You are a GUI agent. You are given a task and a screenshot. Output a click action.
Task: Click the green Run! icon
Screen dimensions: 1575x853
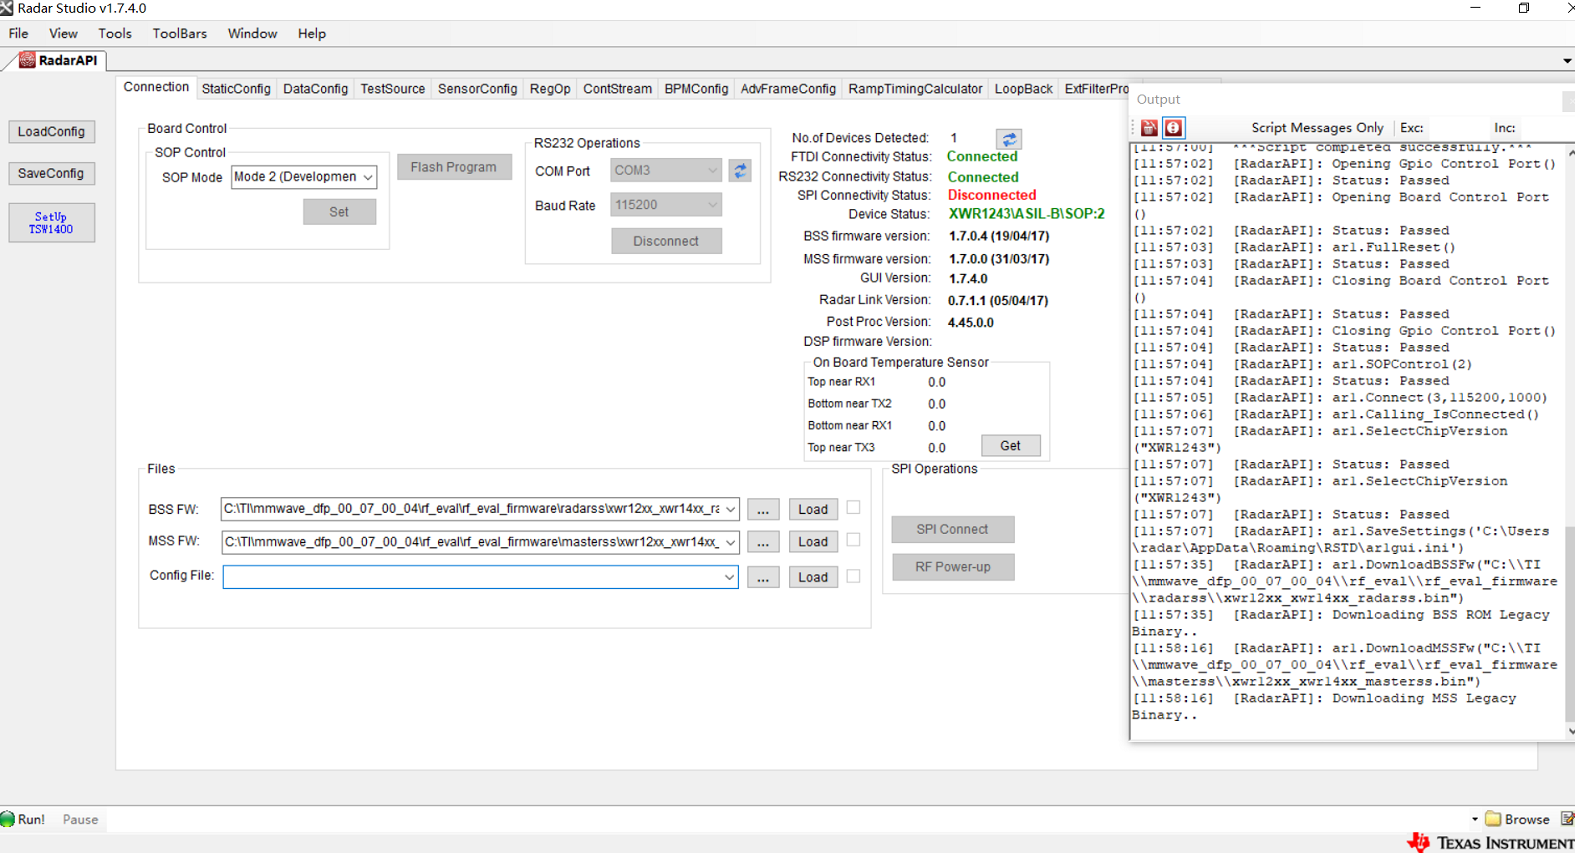[8, 819]
